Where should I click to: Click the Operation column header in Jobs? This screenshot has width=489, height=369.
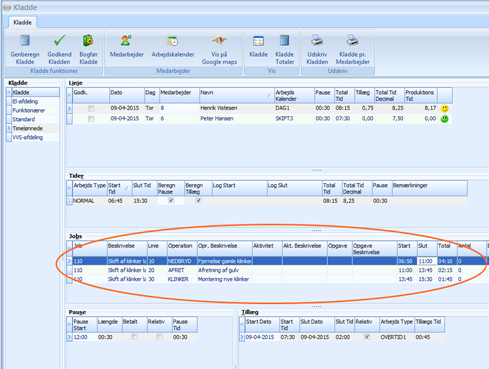pos(182,249)
